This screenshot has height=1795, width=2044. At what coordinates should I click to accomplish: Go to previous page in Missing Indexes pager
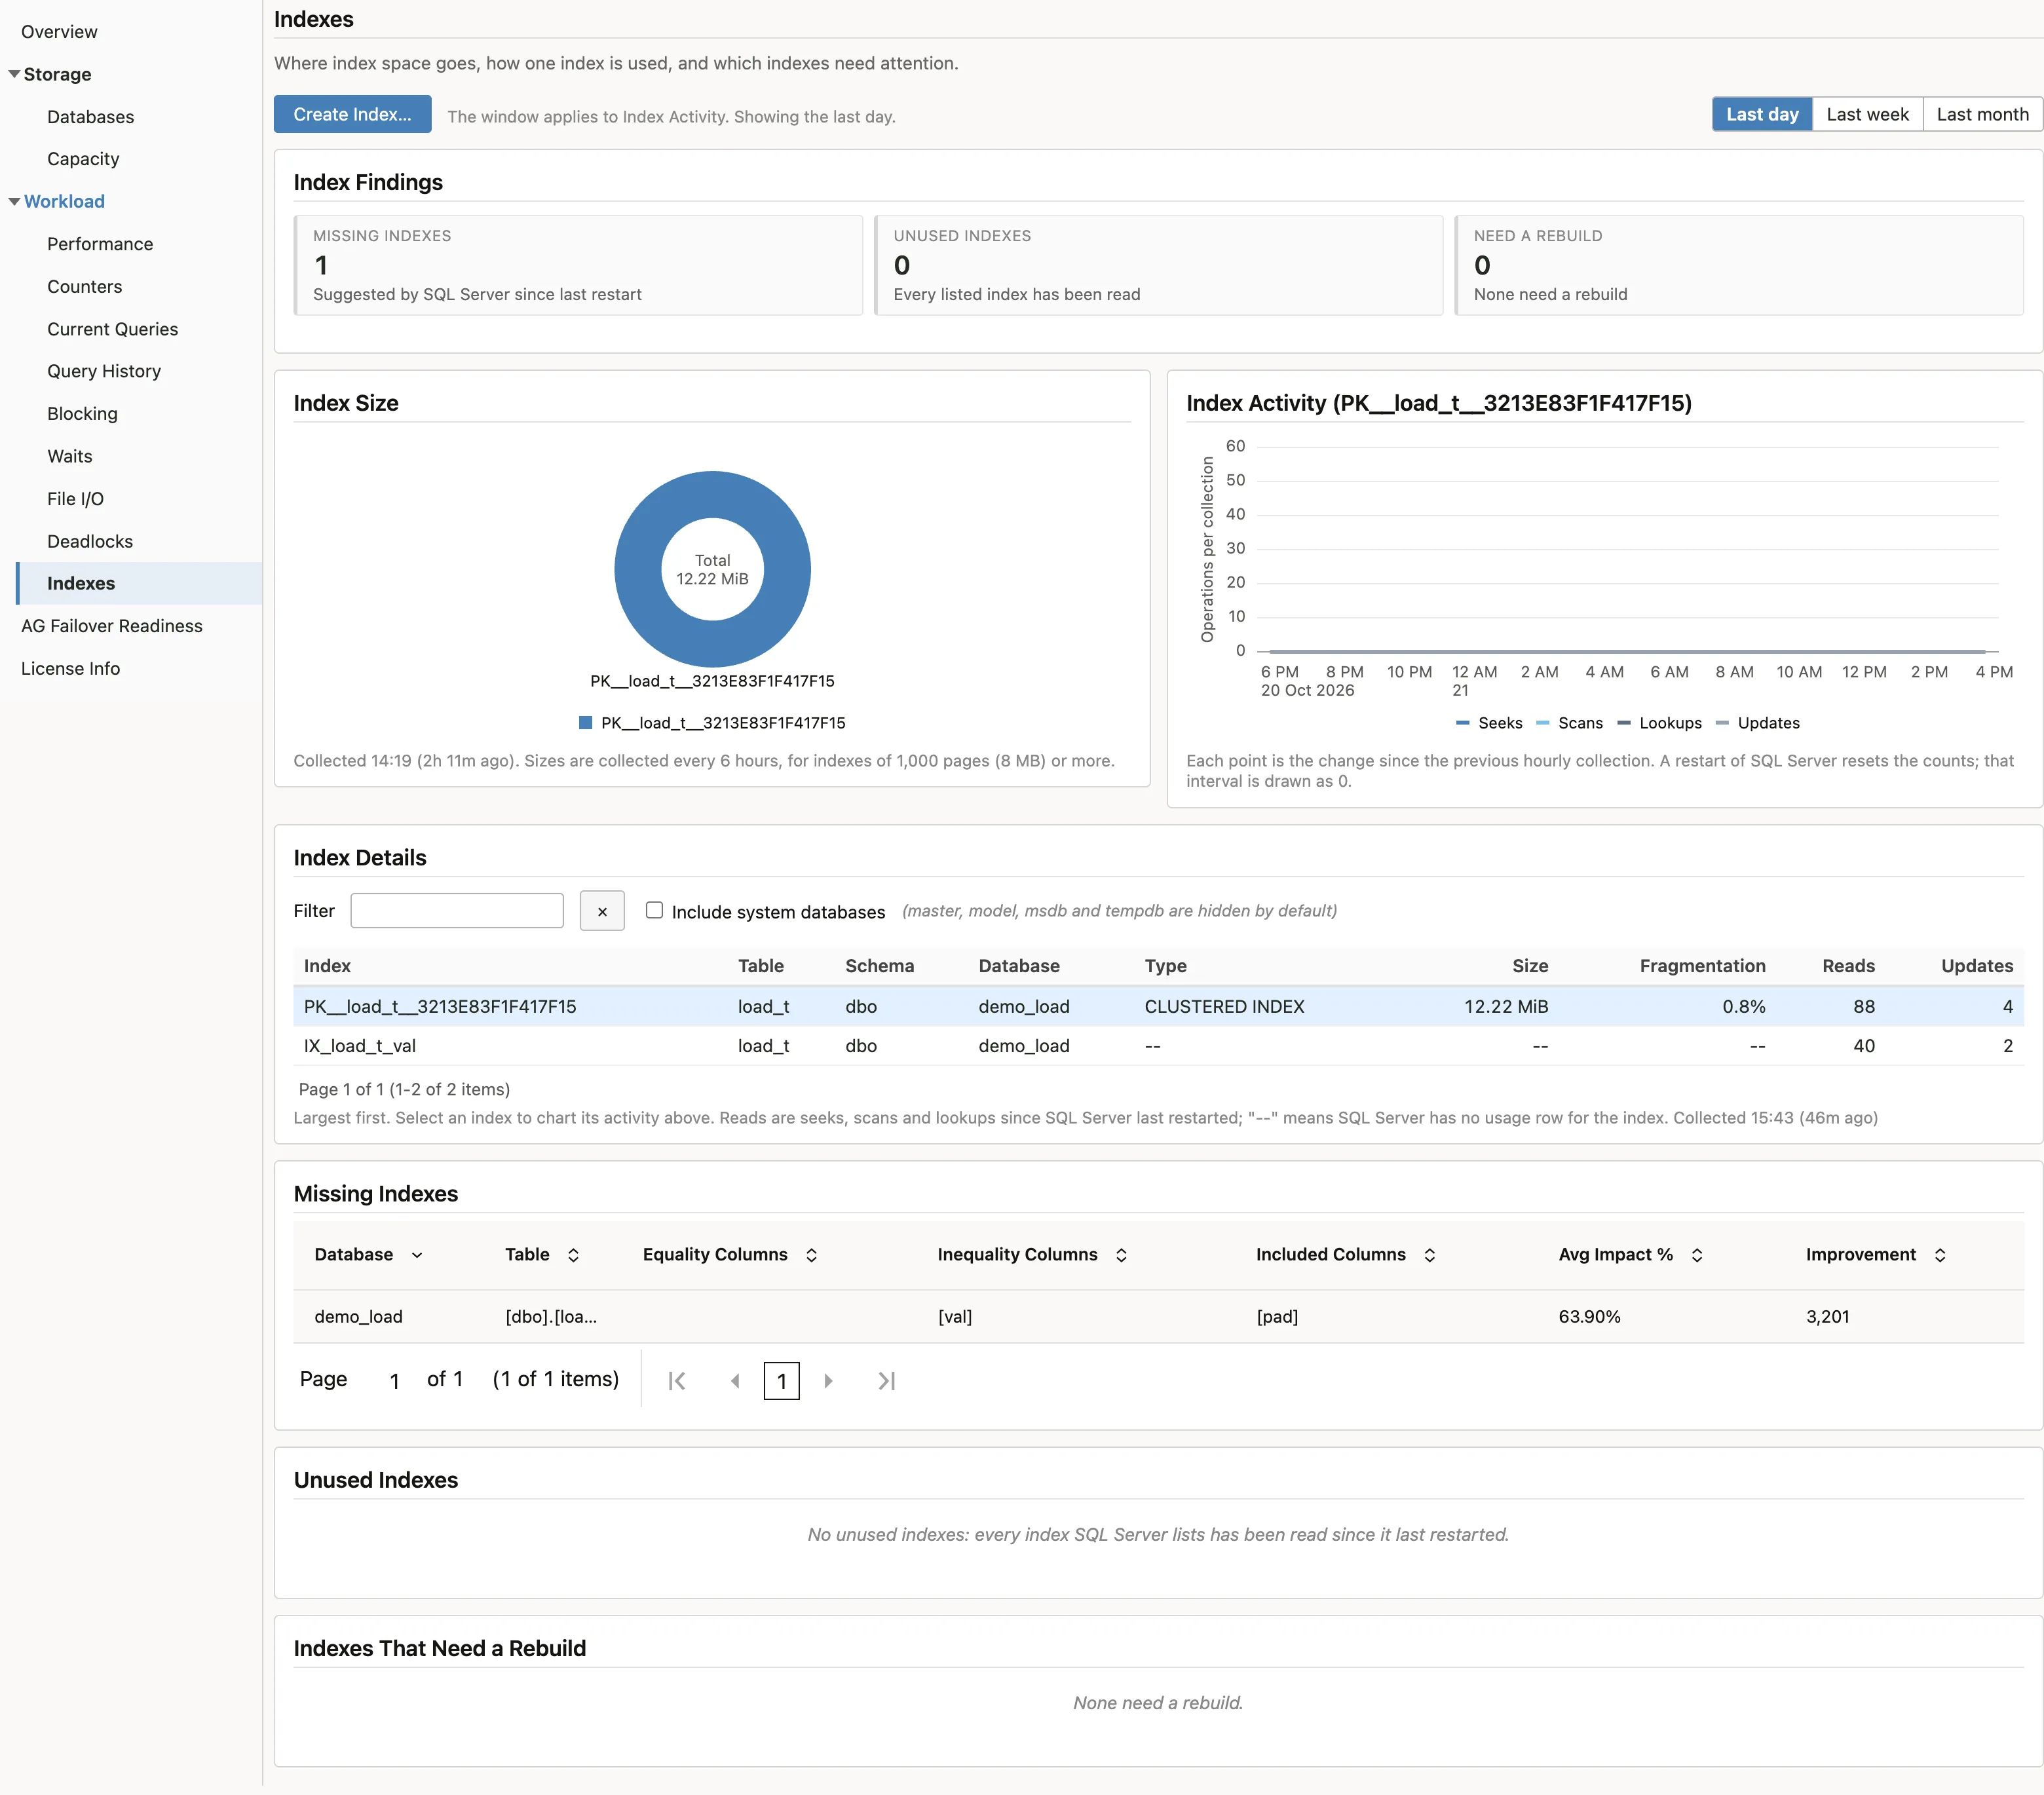pos(735,1381)
